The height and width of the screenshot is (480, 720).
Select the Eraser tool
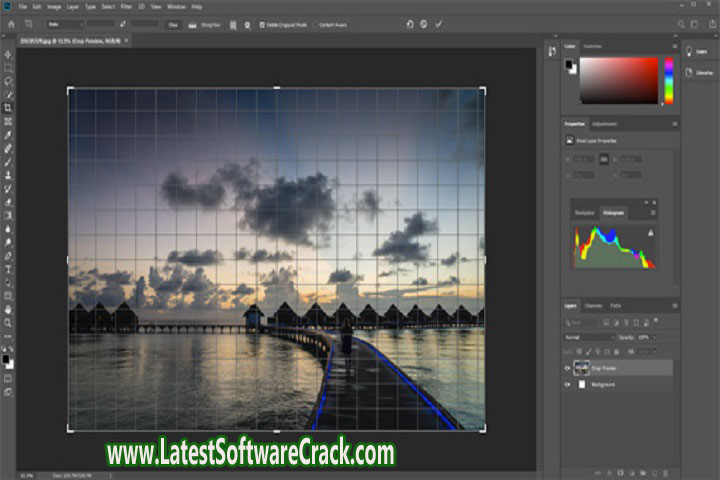8,202
